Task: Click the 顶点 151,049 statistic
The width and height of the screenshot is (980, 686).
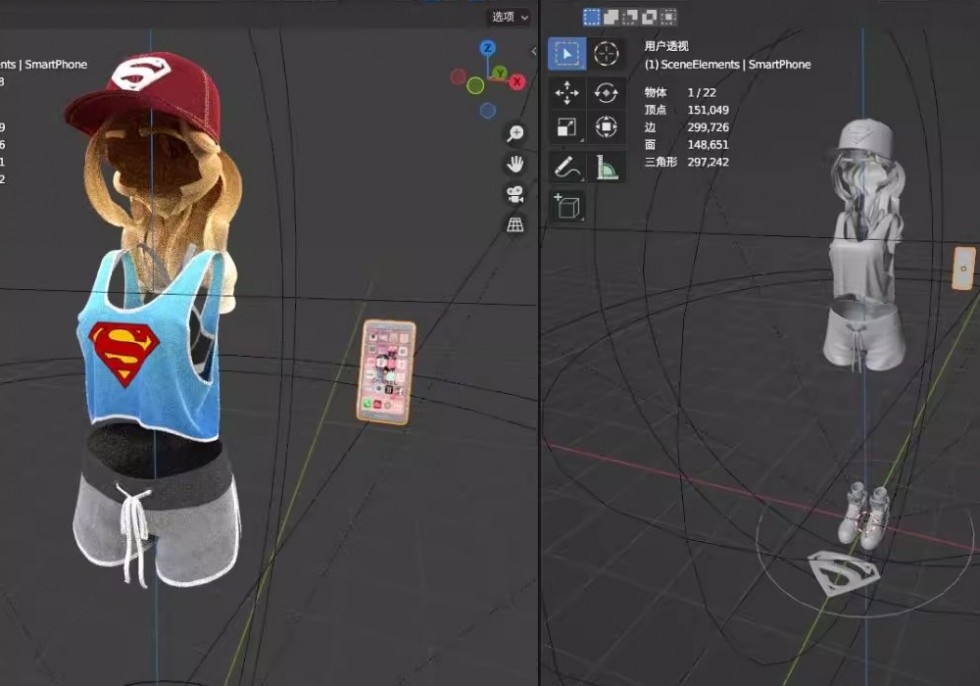Action: 687,110
